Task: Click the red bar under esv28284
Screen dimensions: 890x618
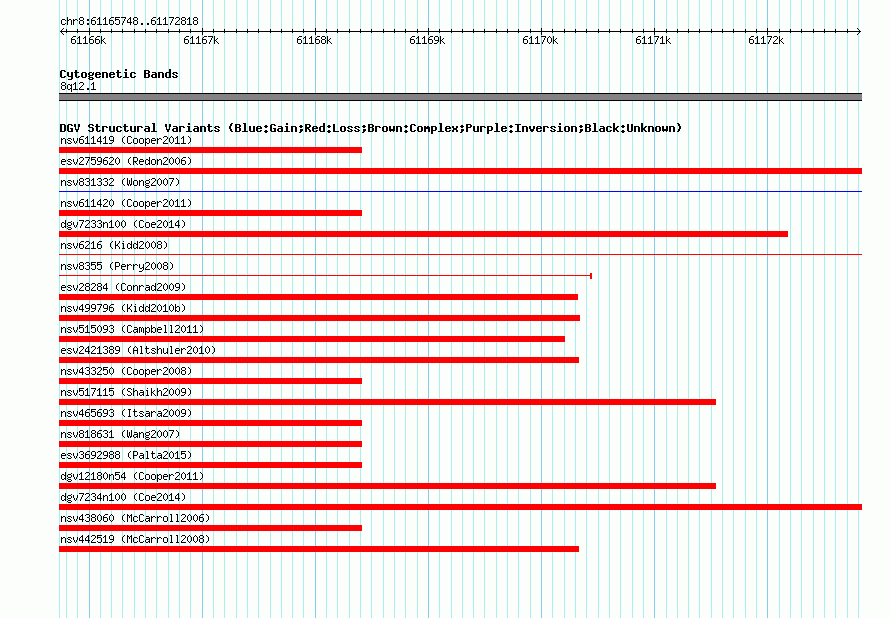Action: (318, 297)
